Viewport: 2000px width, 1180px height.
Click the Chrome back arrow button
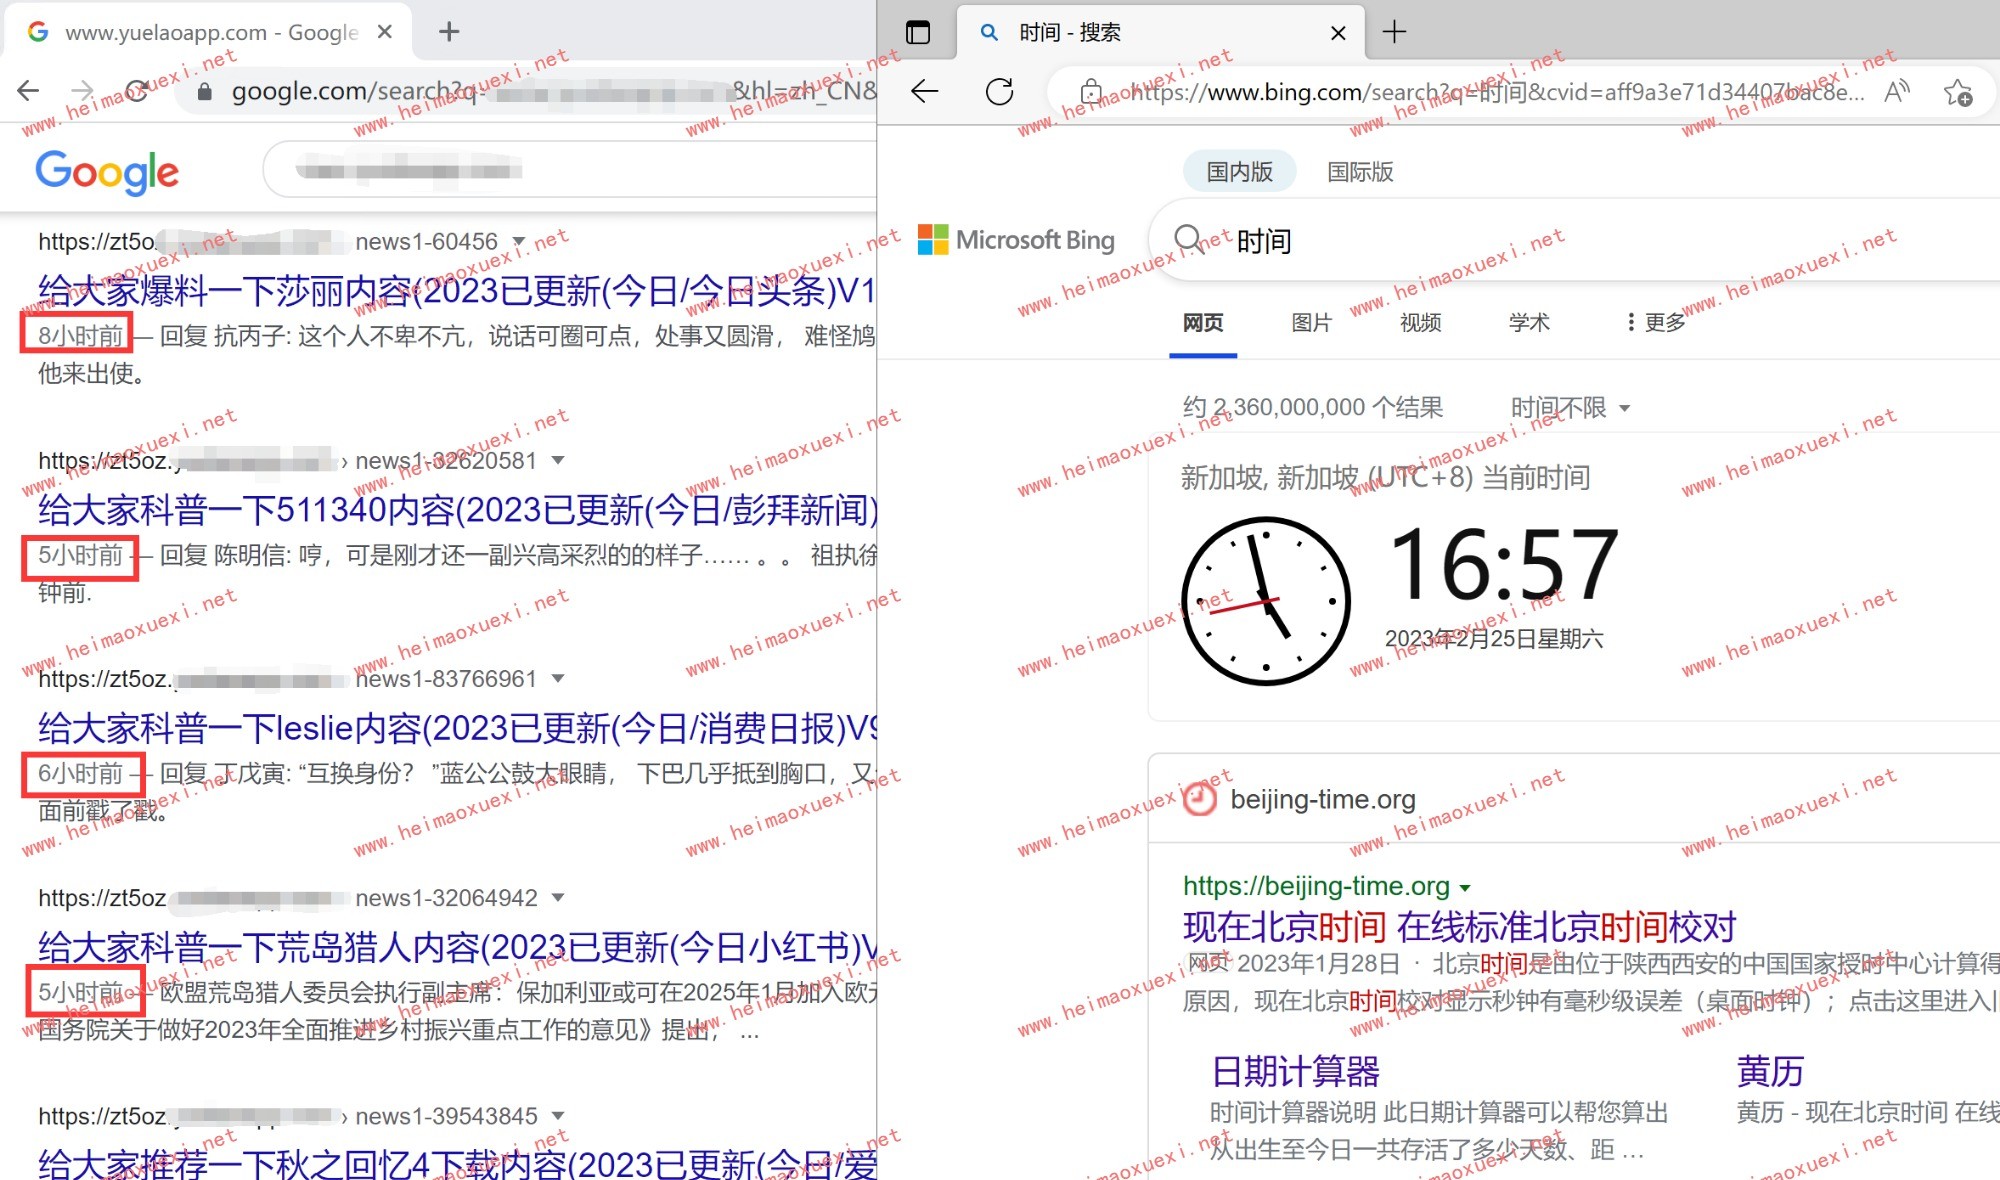pos(28,91)
